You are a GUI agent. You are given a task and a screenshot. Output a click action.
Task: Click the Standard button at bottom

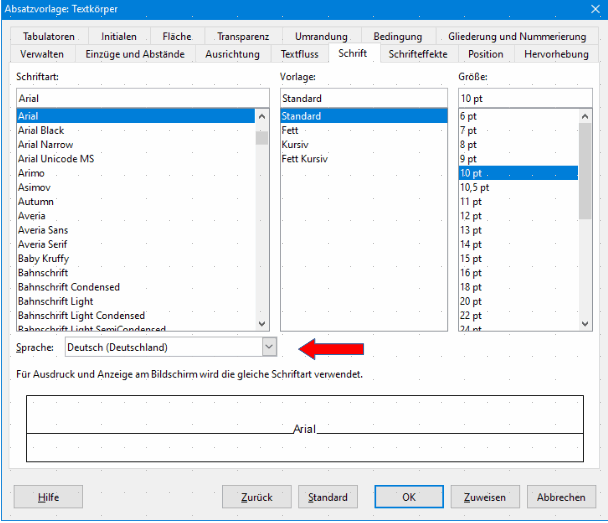pos(328,497)
